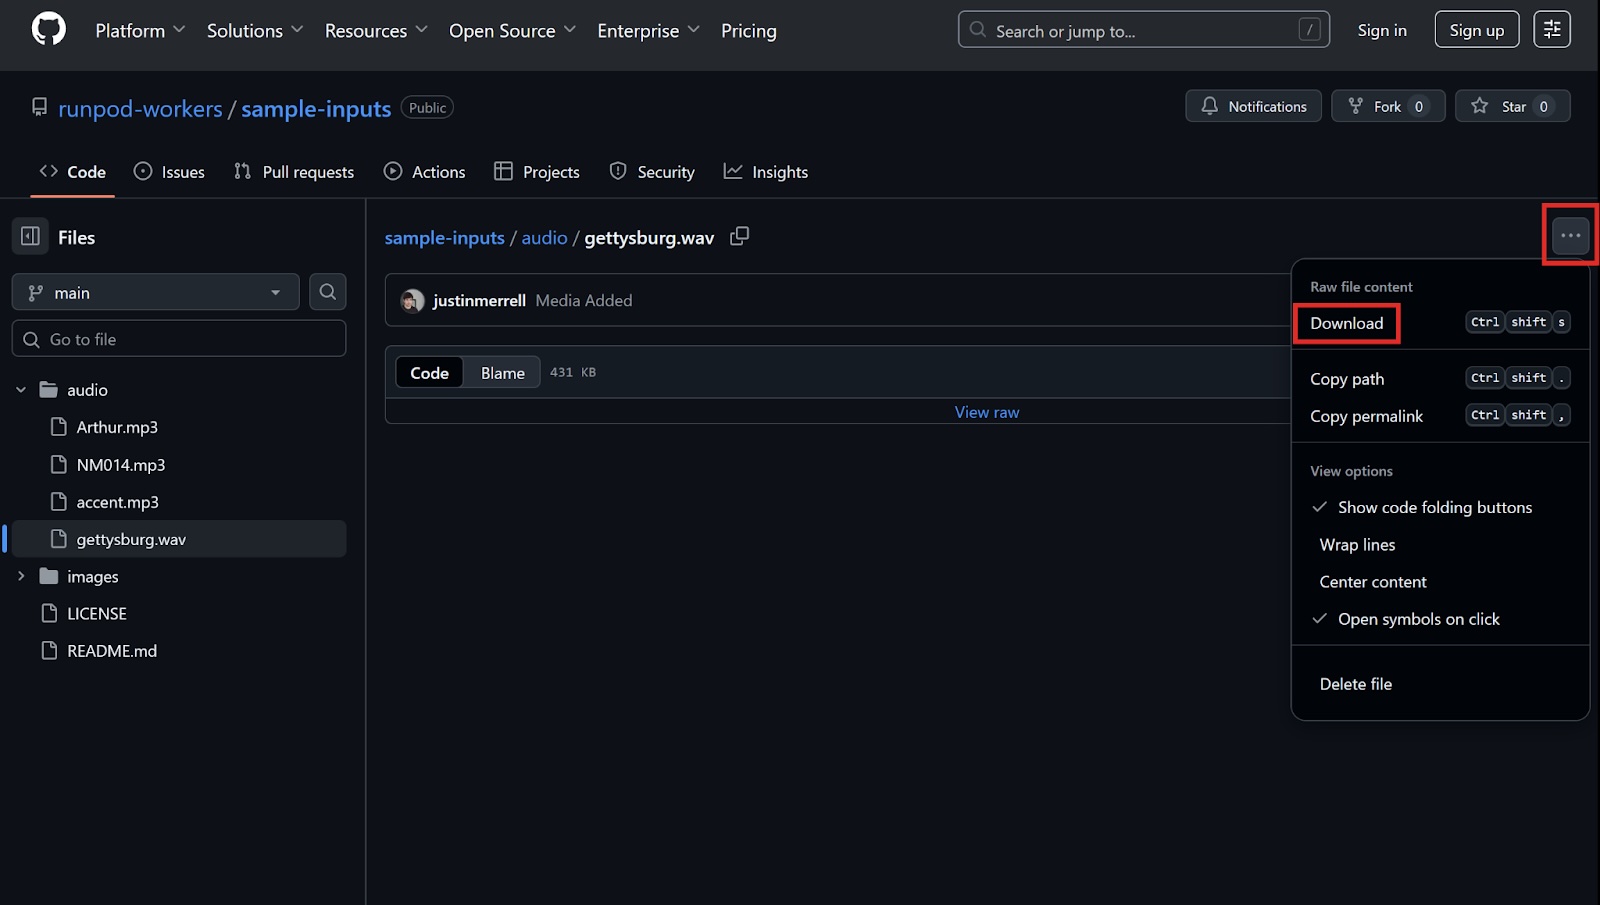Image resolution: width=1600 pixels, height=905 pixels.
Task: Open the command palette icon in header
Action: tap(1552, 30)
